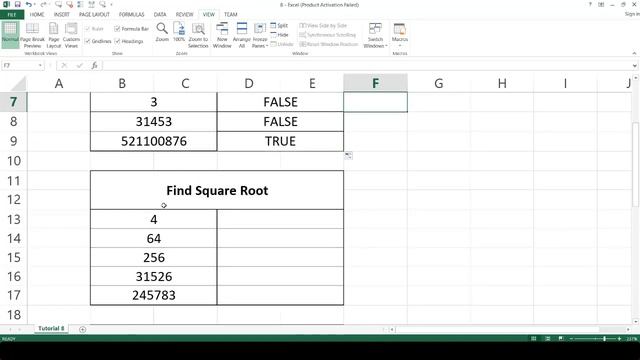
Task: Open the FILE tab
Action: (12, 14)
